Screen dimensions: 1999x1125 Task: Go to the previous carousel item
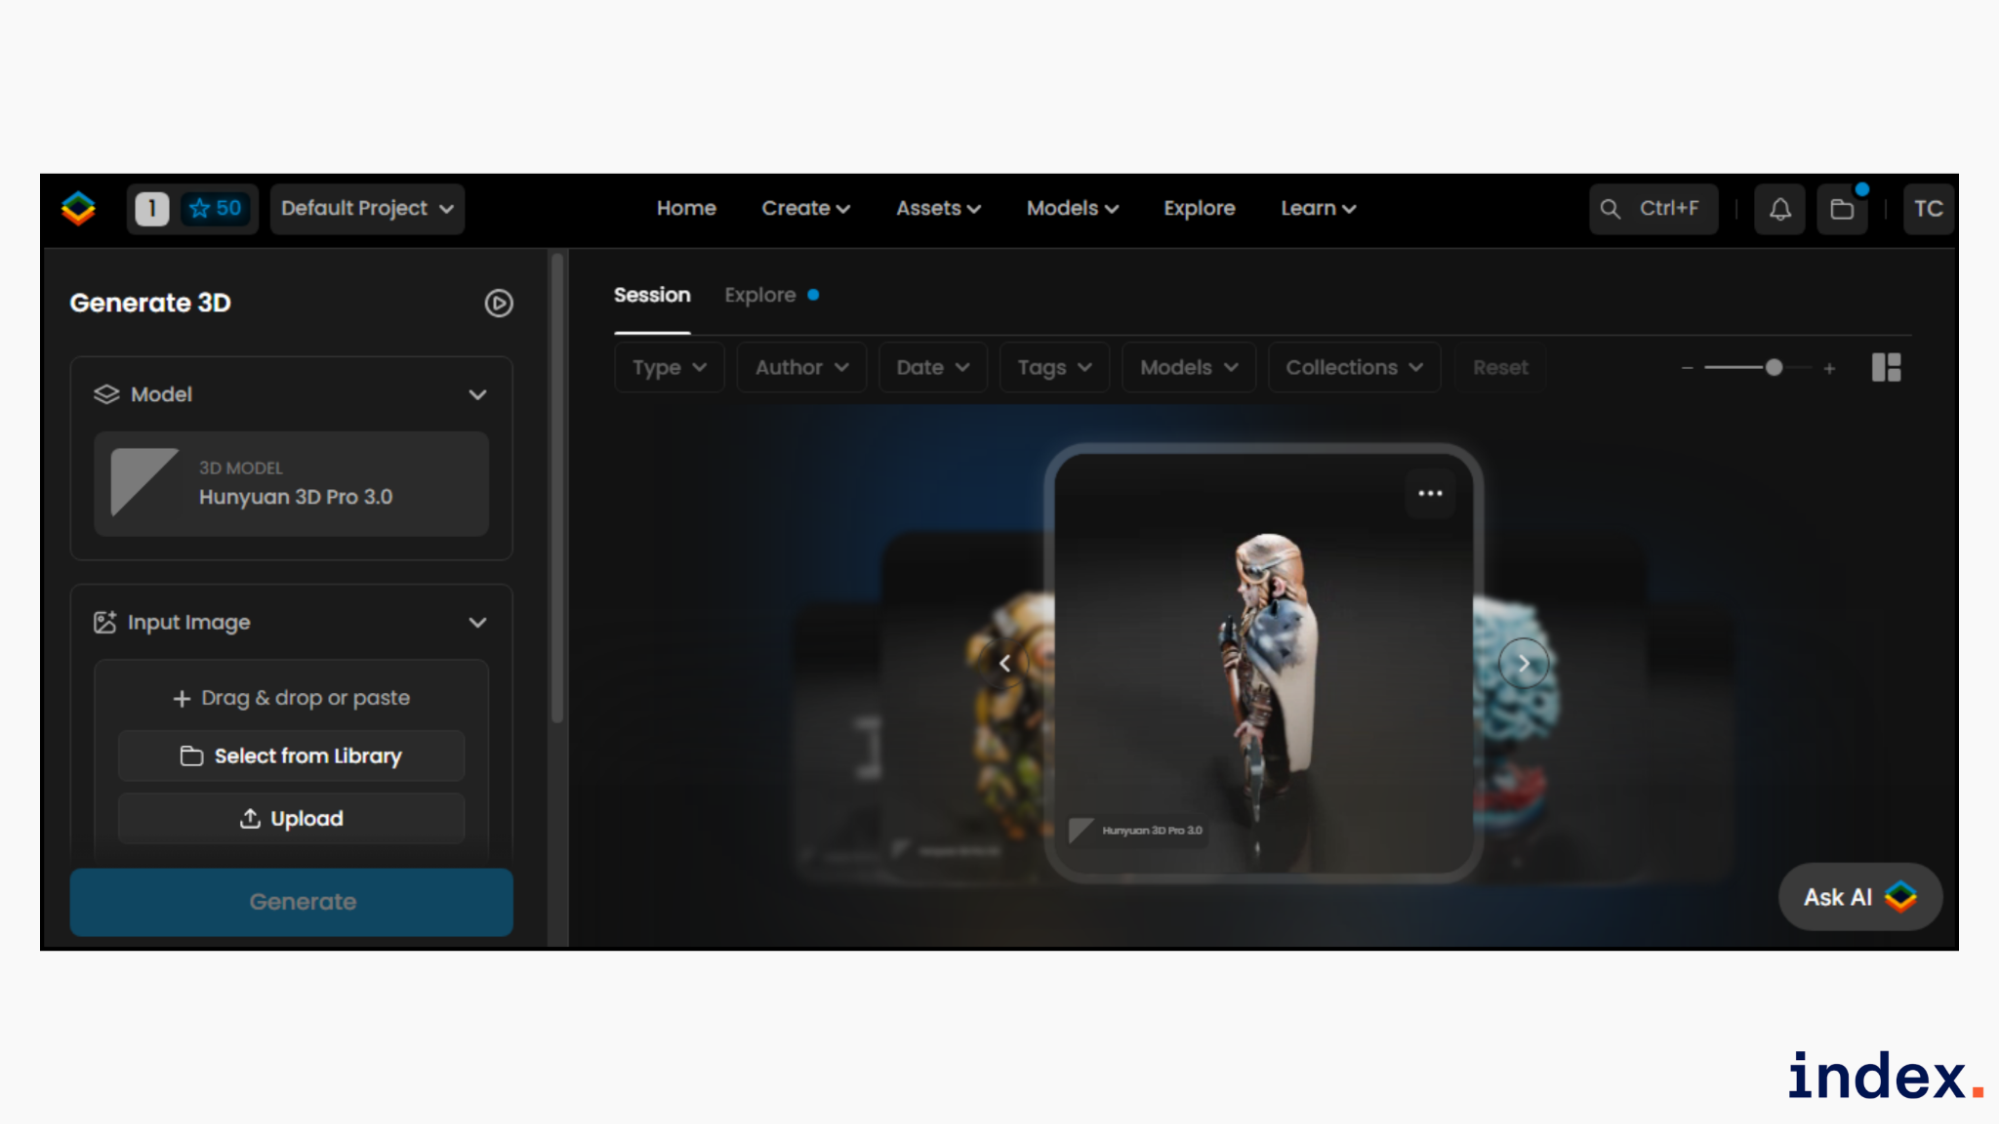(1004, 663)
